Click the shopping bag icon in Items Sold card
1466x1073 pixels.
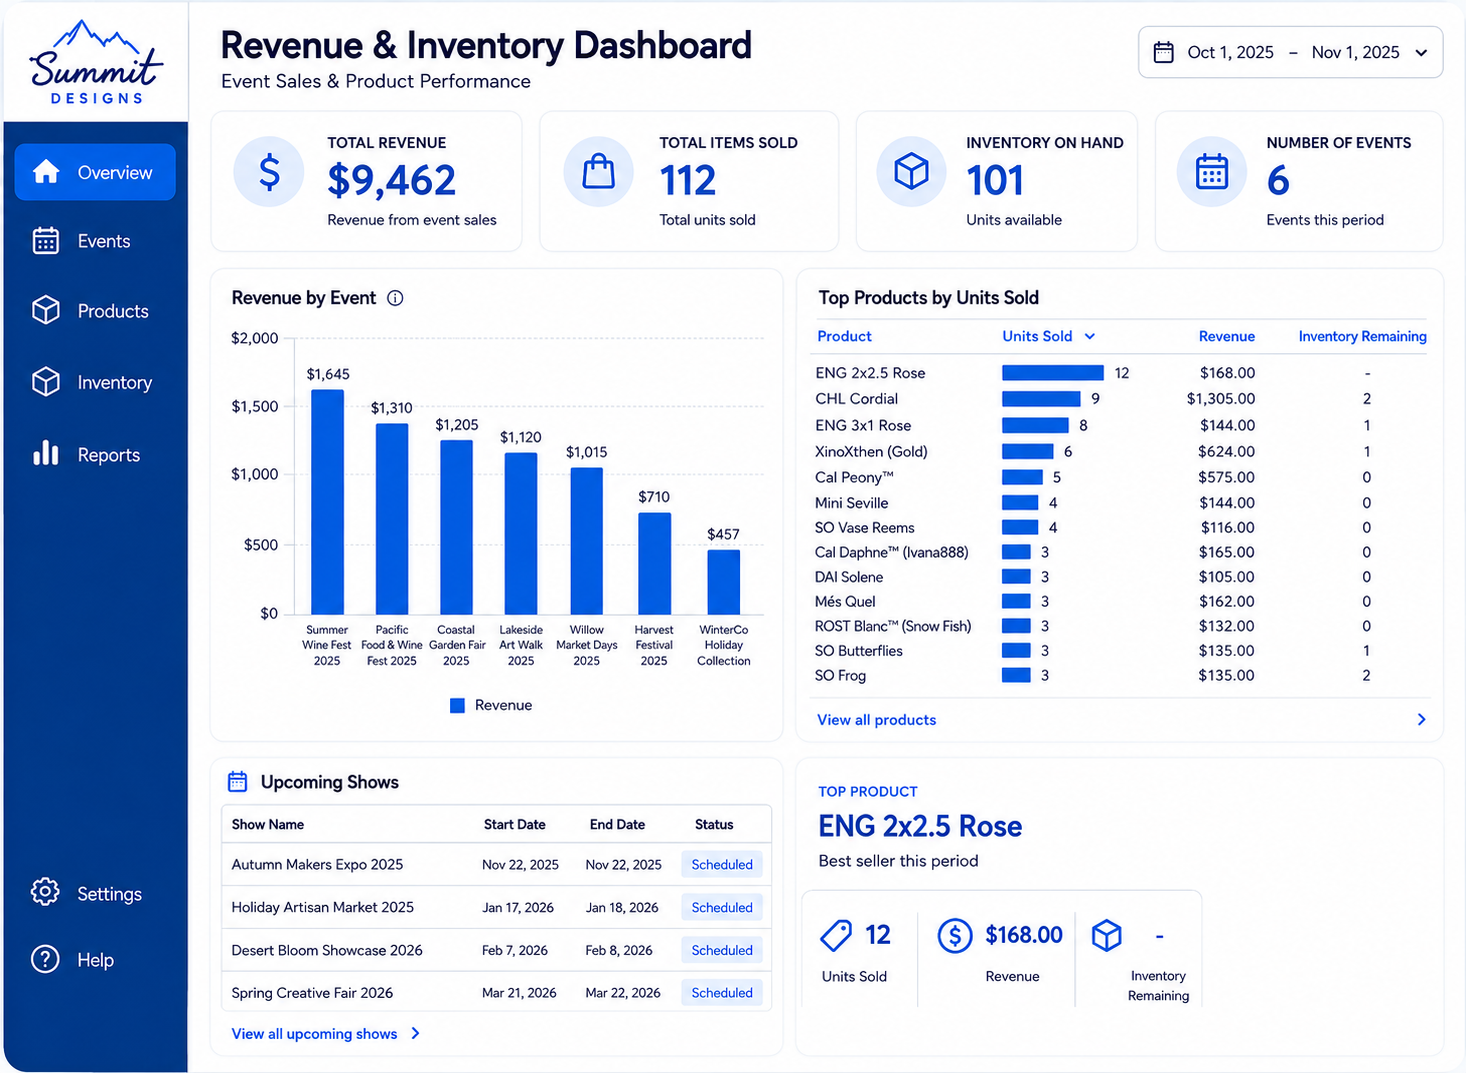(599, 172)
